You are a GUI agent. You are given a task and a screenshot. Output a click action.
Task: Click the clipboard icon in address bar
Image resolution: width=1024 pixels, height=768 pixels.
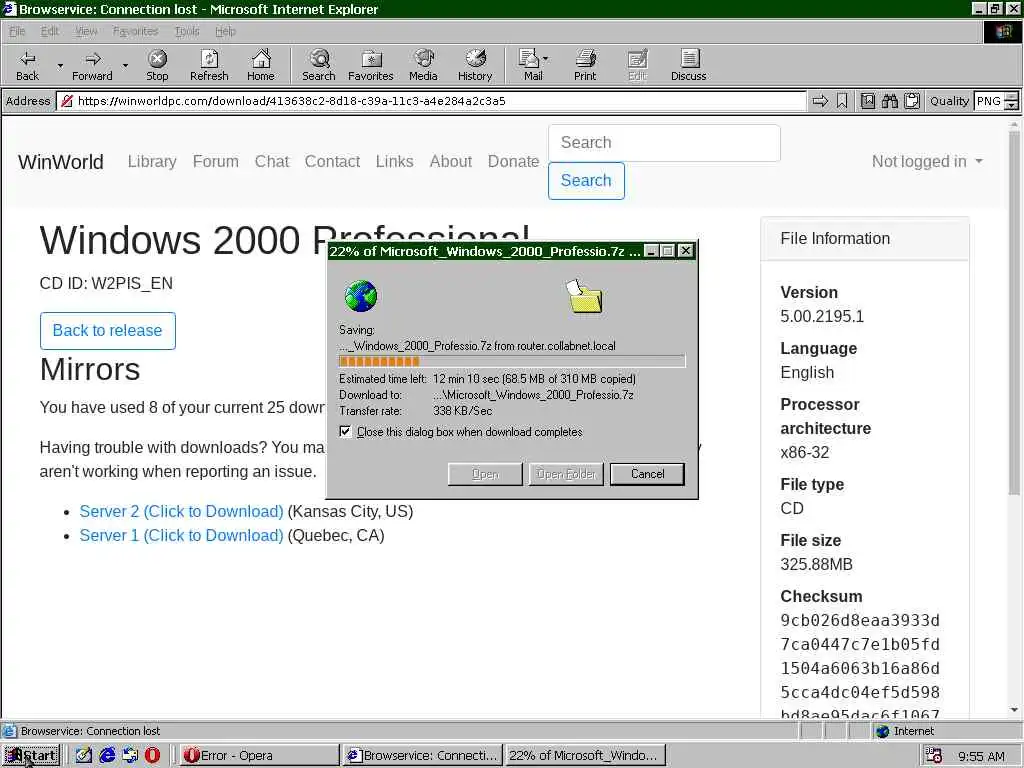pyautogui.click(x=912, y=101)
